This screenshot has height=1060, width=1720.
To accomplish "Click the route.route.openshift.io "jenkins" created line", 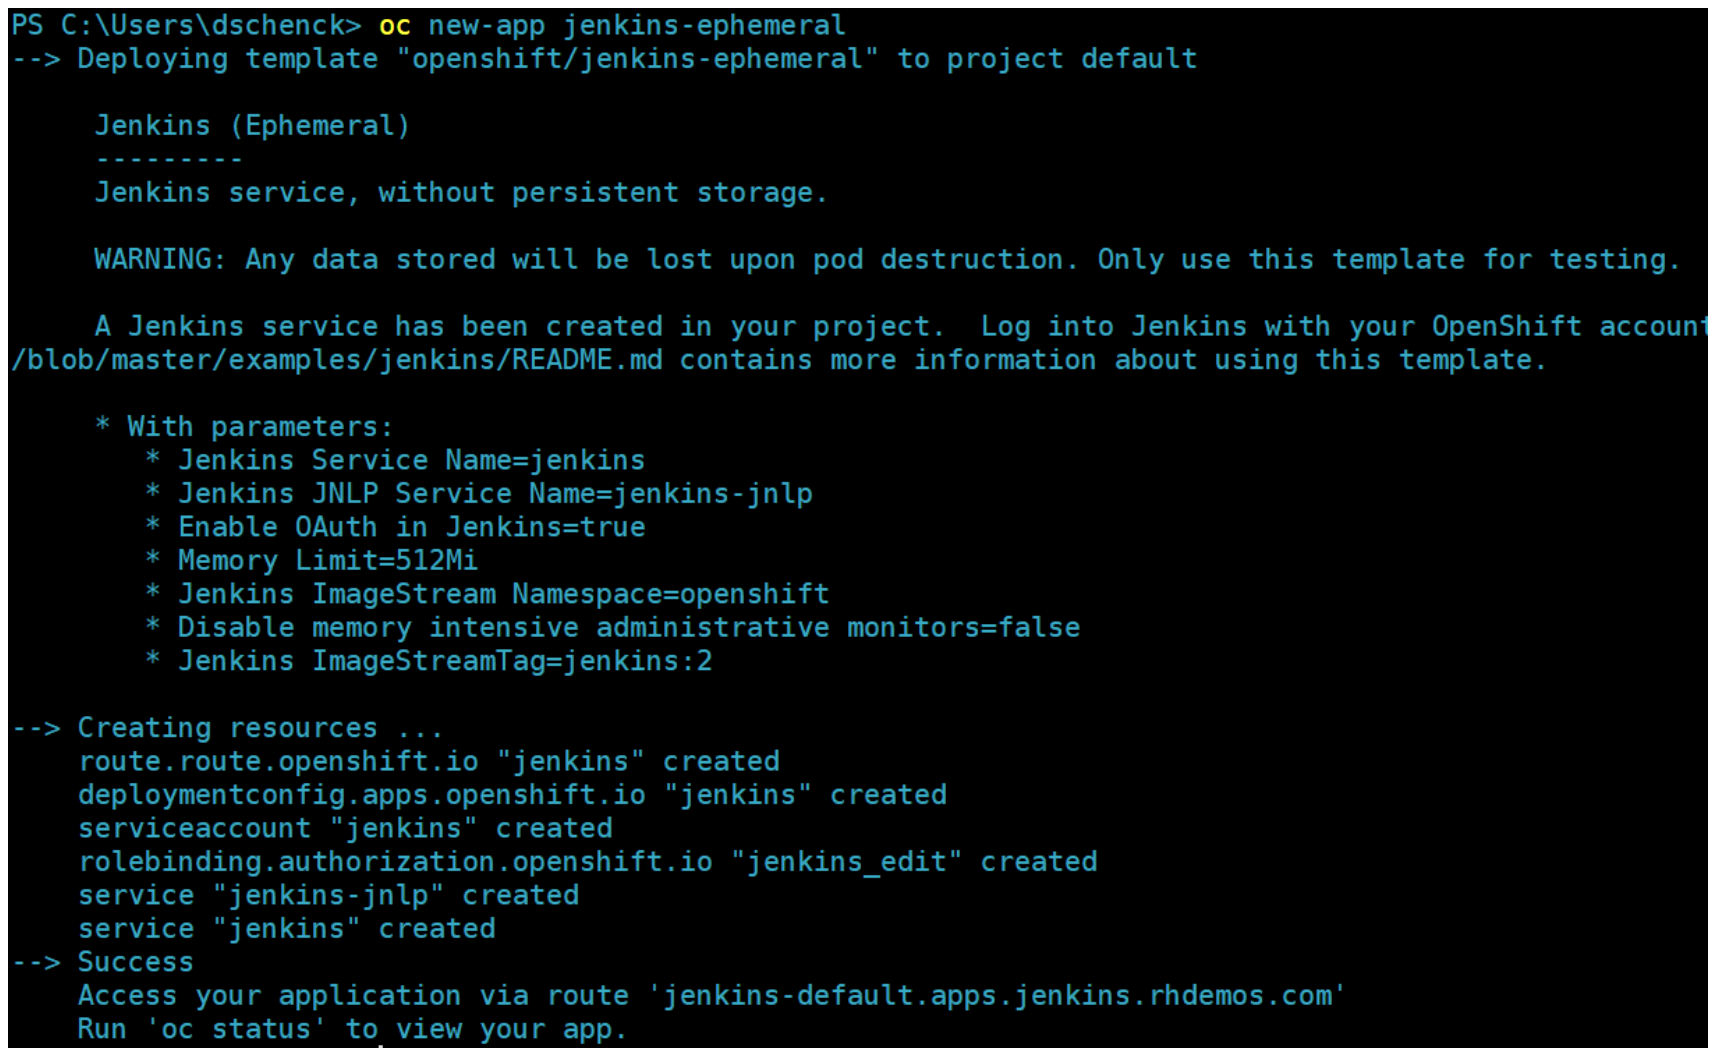I will point(428,762).
